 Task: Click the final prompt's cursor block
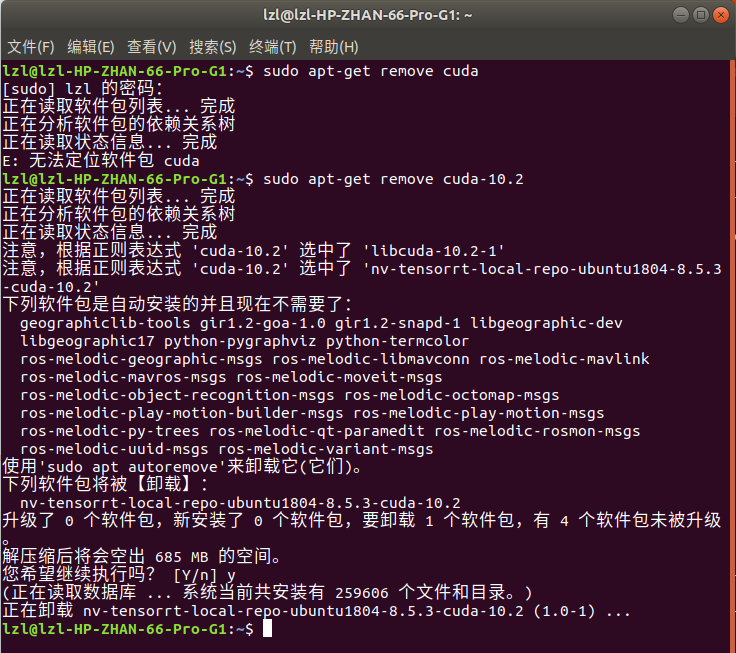[x=267, y=629]
